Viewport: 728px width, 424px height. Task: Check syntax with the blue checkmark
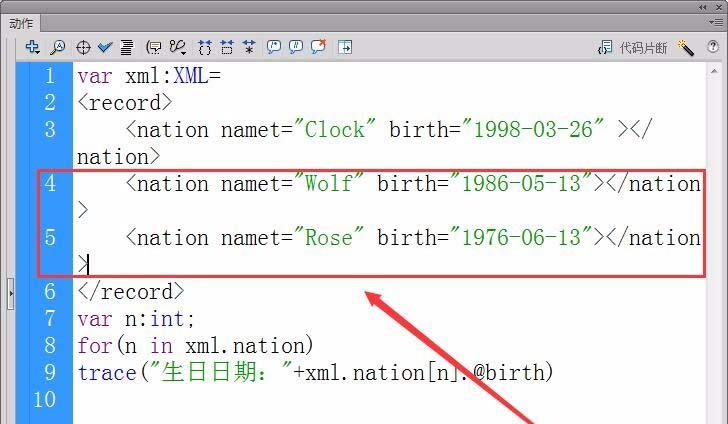[105, 47]
